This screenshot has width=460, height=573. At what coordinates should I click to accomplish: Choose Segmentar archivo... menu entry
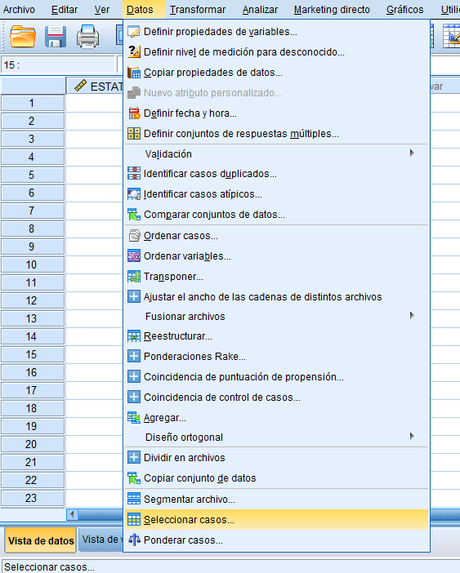(x=277, y=499)
